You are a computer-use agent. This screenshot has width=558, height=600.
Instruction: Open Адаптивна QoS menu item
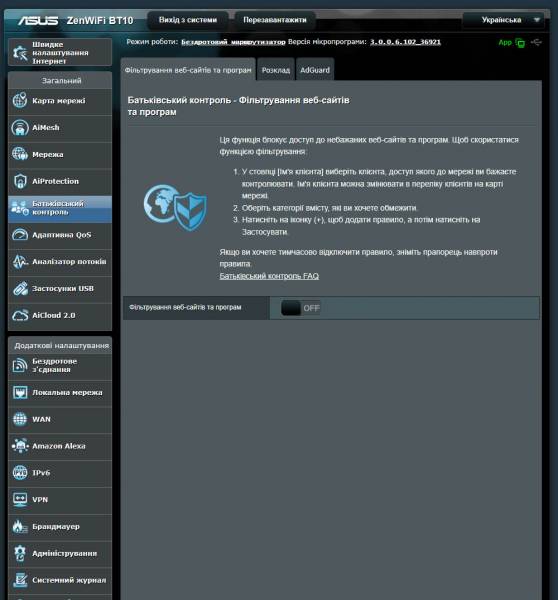point(60,235)
